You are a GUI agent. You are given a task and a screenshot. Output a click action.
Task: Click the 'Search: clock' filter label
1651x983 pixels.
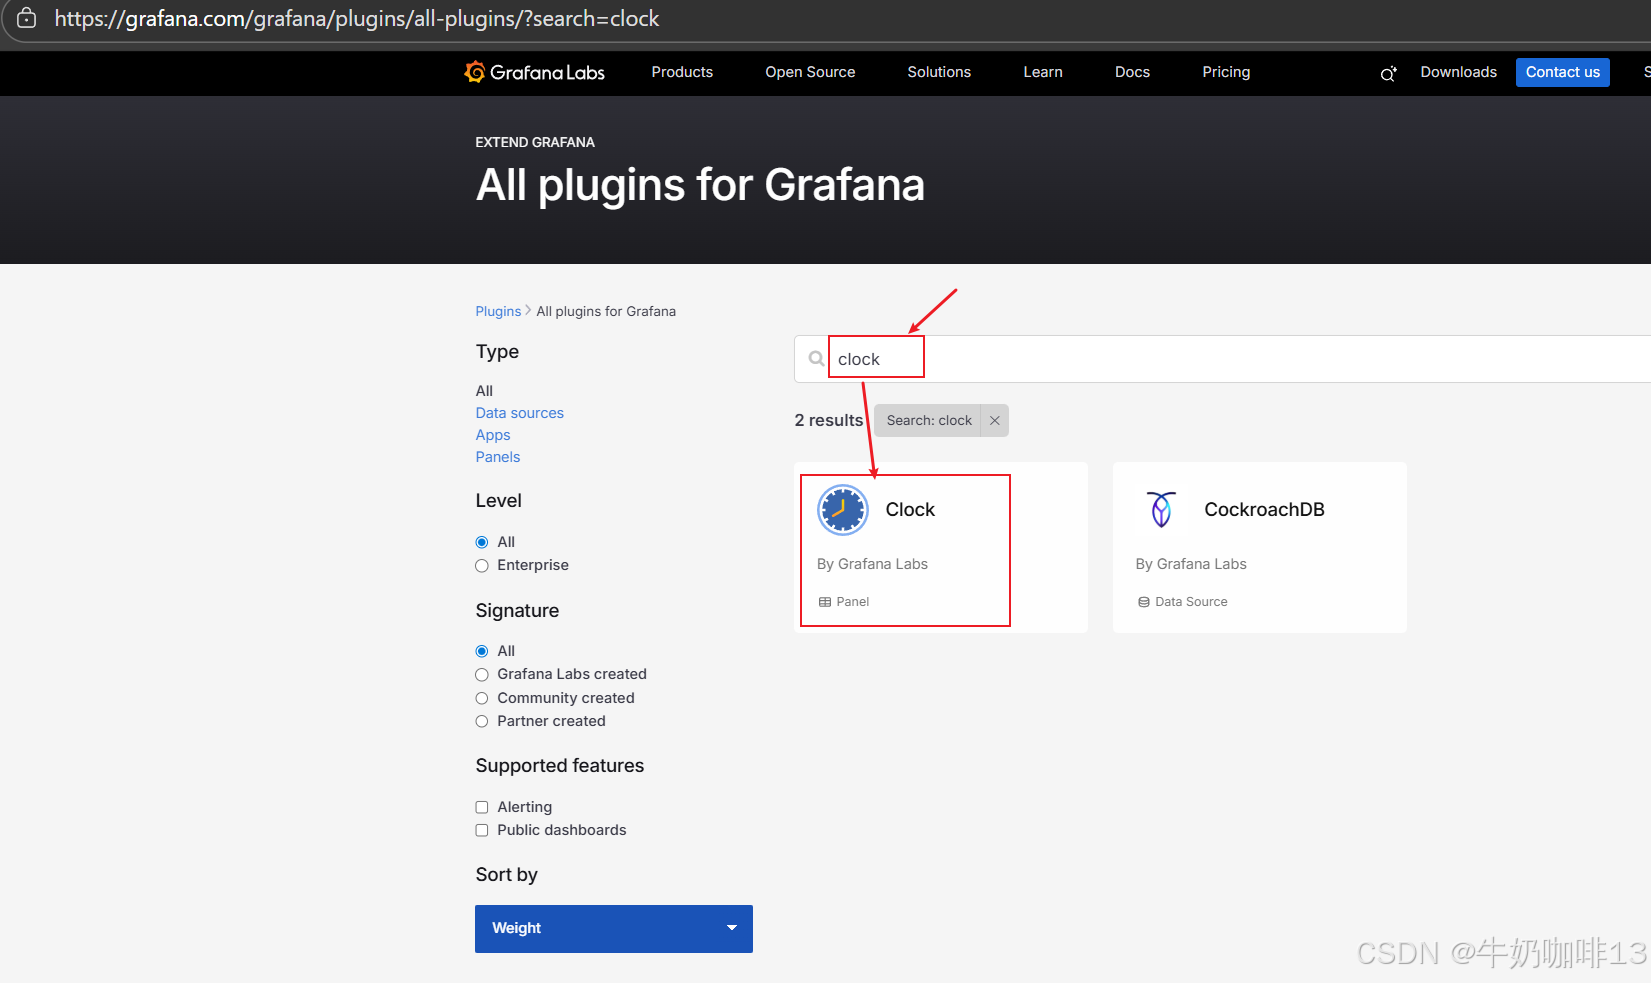click(929, 421)
